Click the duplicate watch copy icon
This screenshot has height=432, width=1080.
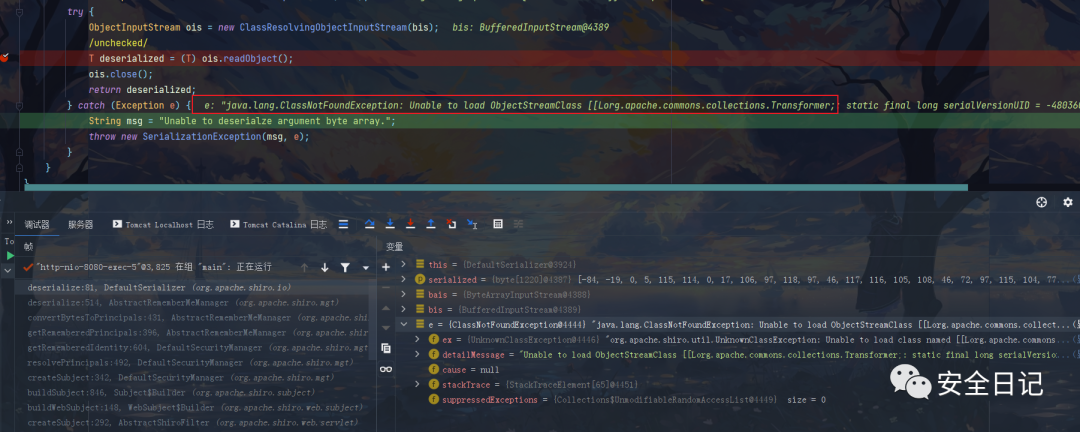[386, 348]
